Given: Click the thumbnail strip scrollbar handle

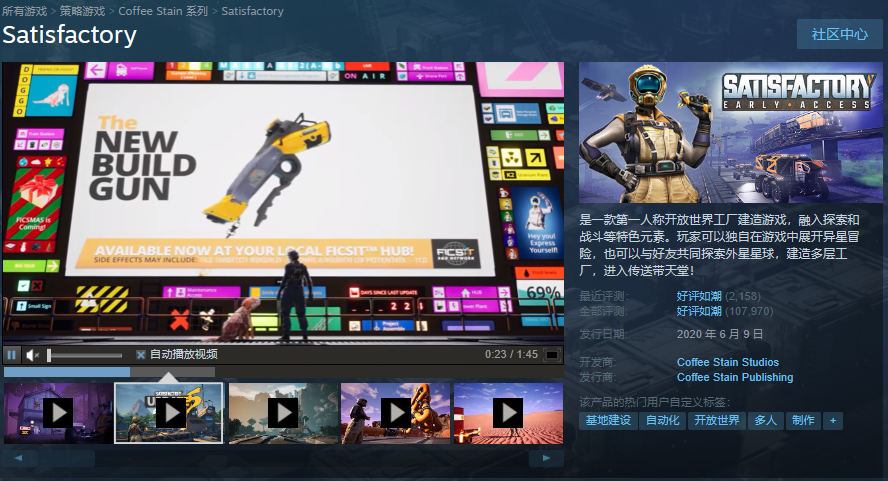Looking at the screenshot, I should 67,458.
